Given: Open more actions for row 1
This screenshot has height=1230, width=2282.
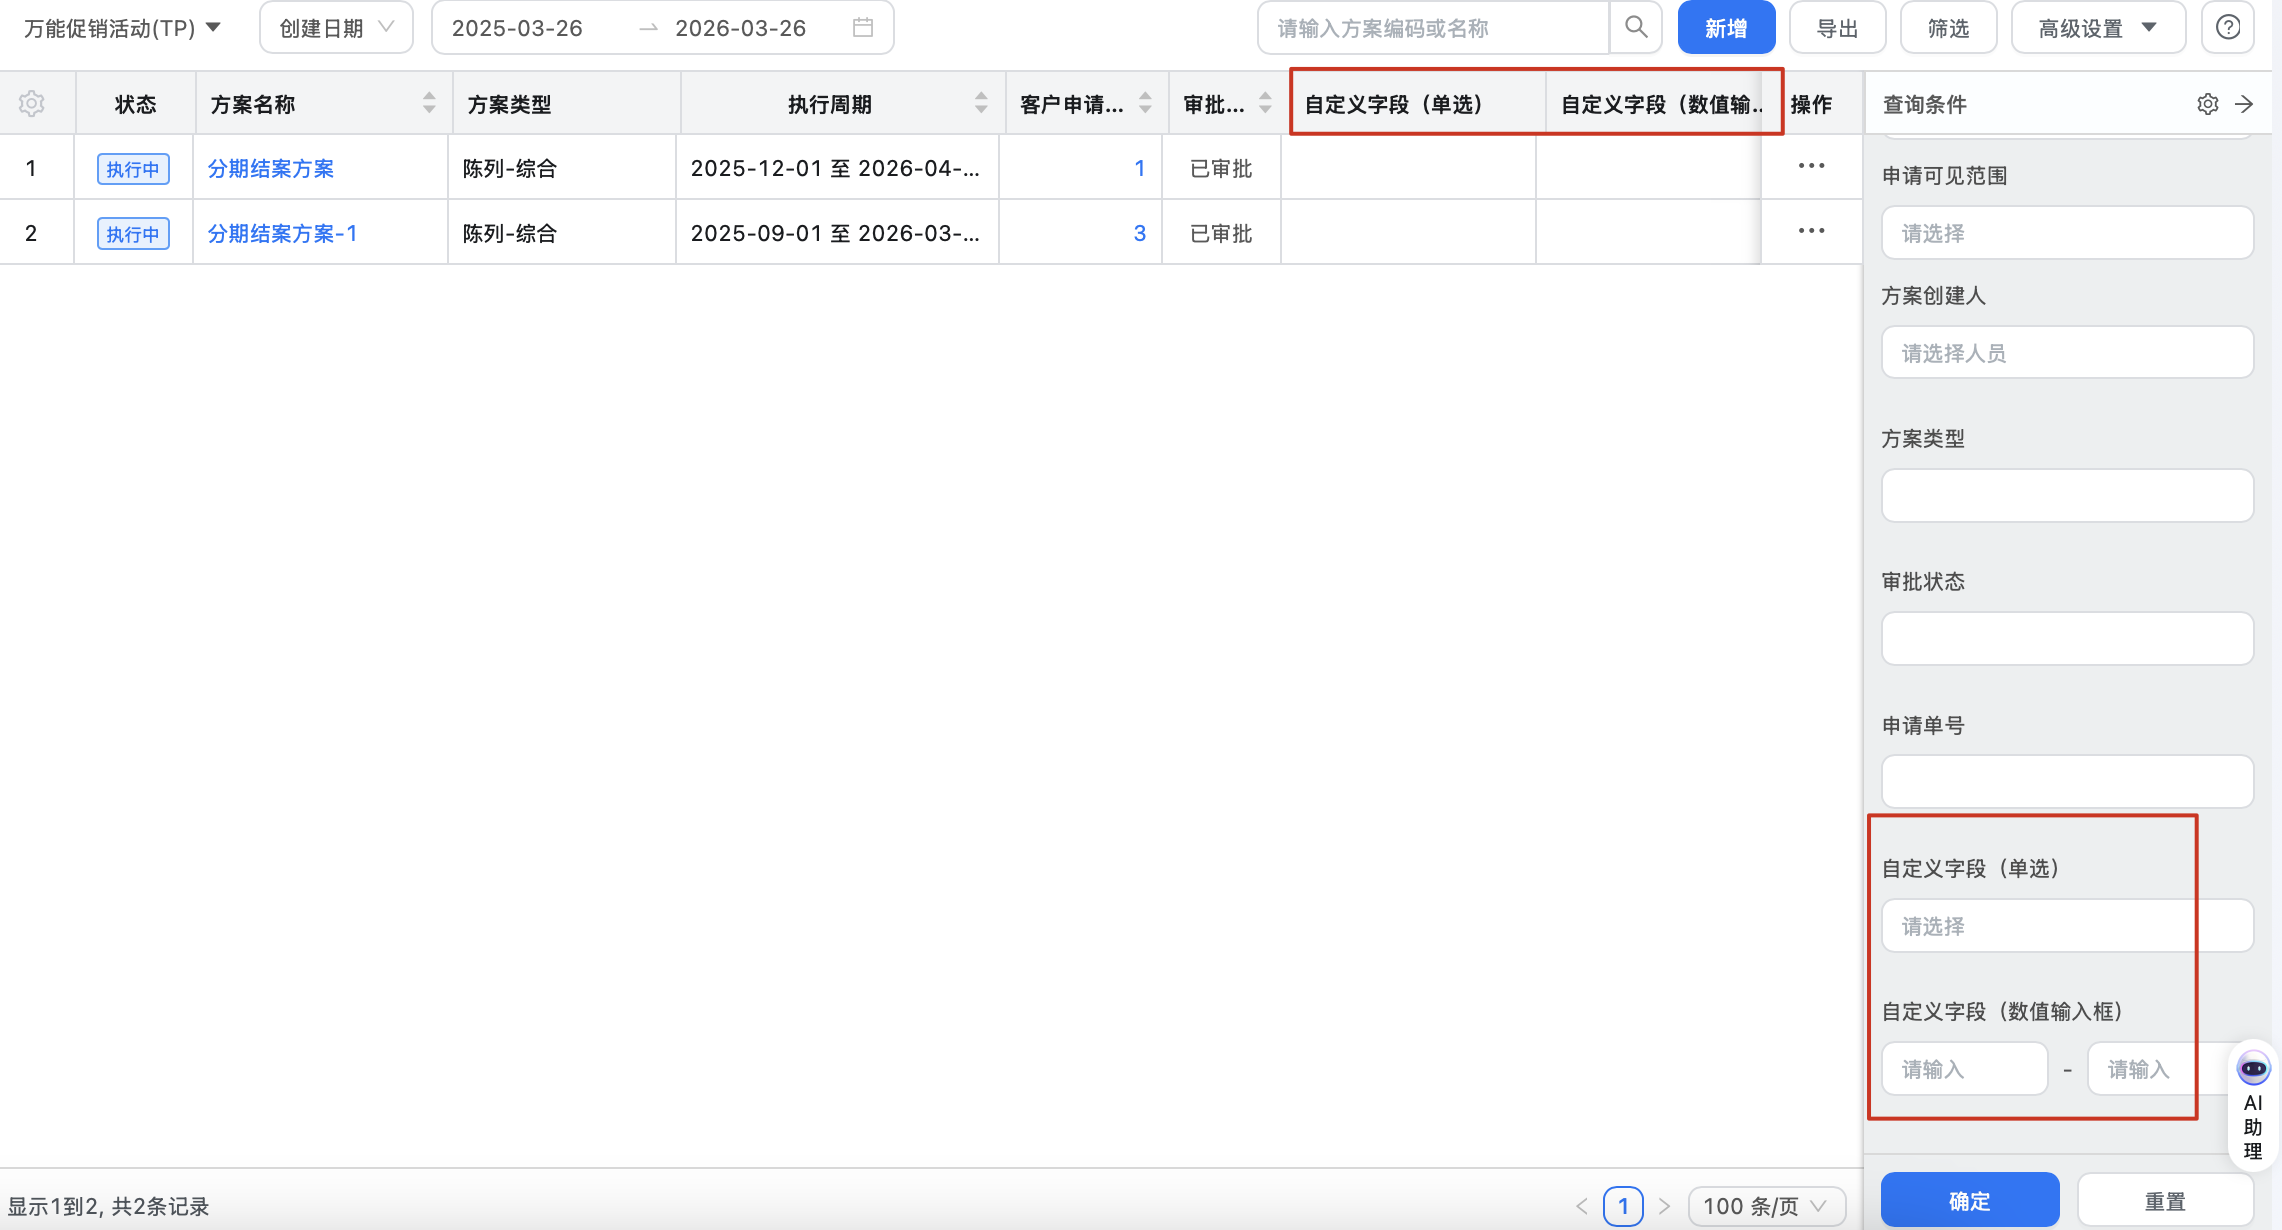Looking at the screenshot, I should click(x=1811, y=166).
